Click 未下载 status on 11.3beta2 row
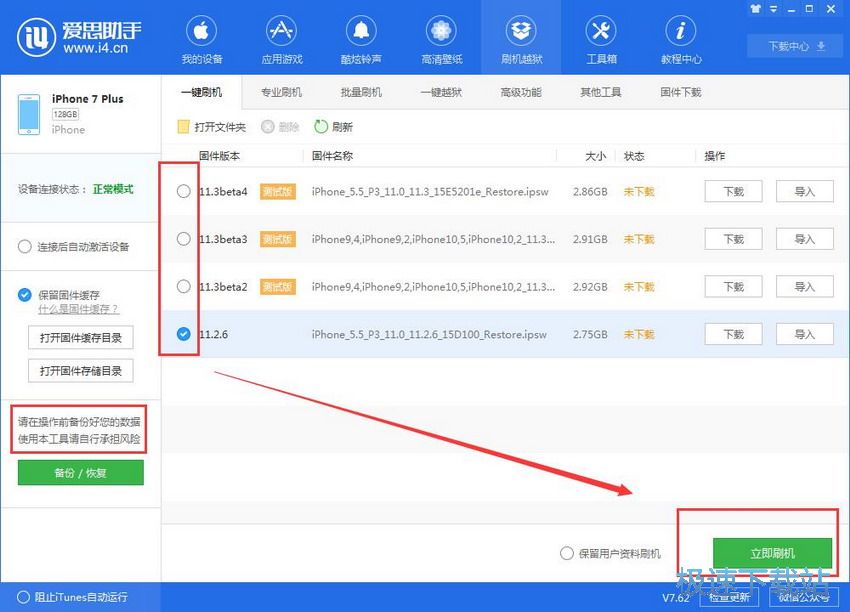The width and height of the screenshot is (850, 612). coord(639,287)
